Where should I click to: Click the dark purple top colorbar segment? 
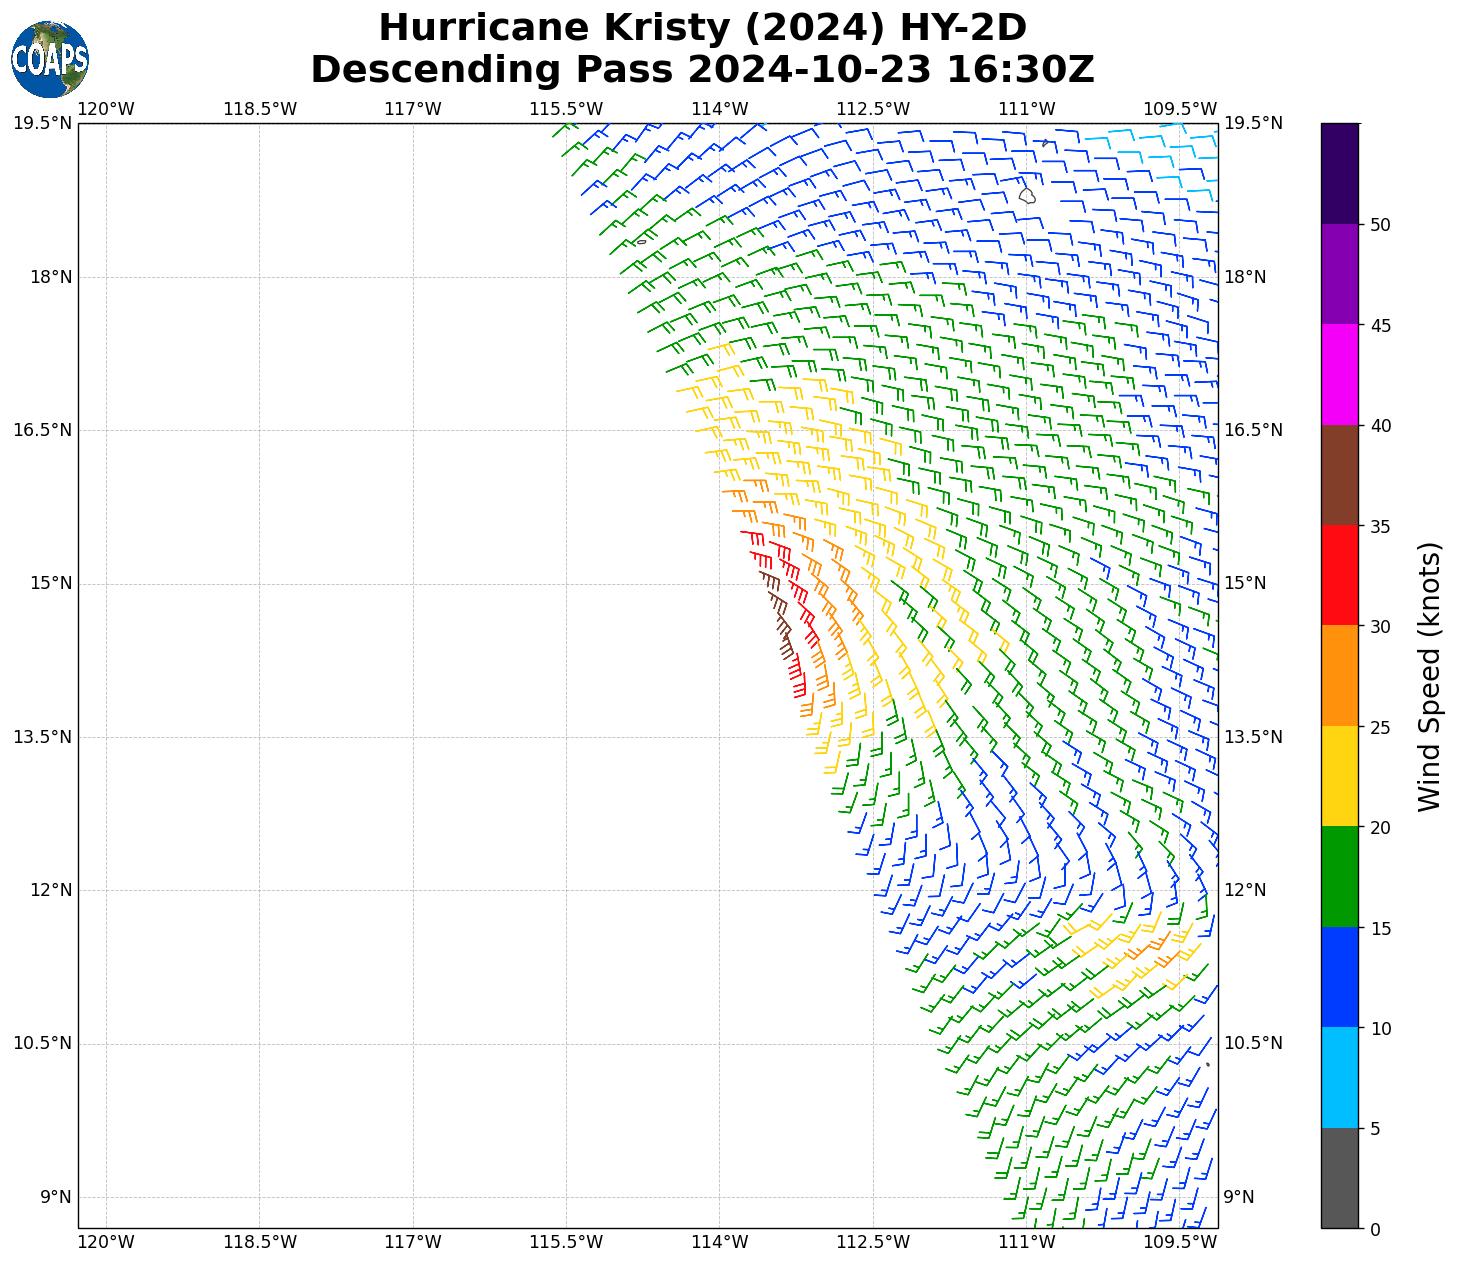pyautogui.click(x=1339, y=173)
